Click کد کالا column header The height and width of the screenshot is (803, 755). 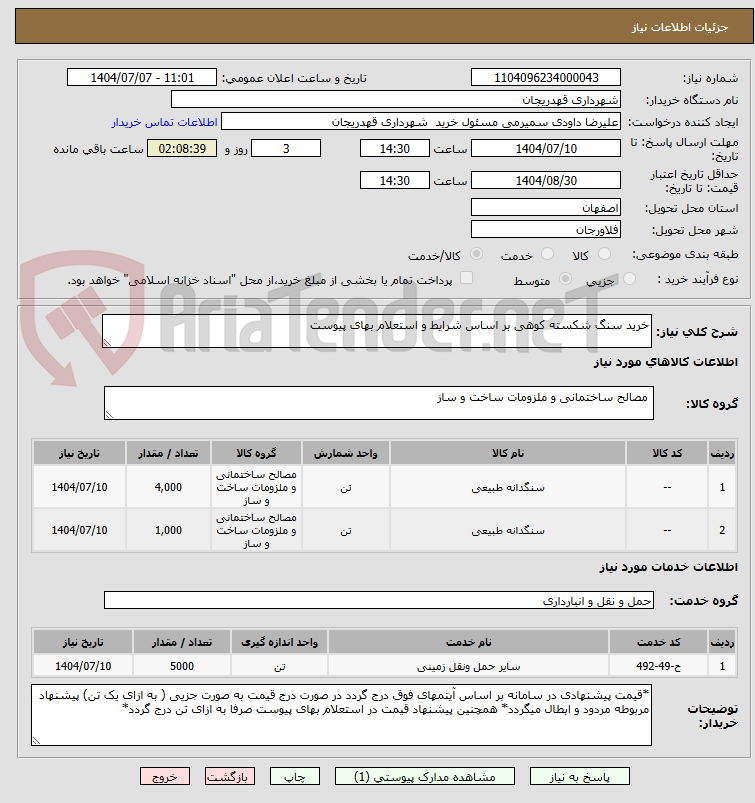click(666, 453)
